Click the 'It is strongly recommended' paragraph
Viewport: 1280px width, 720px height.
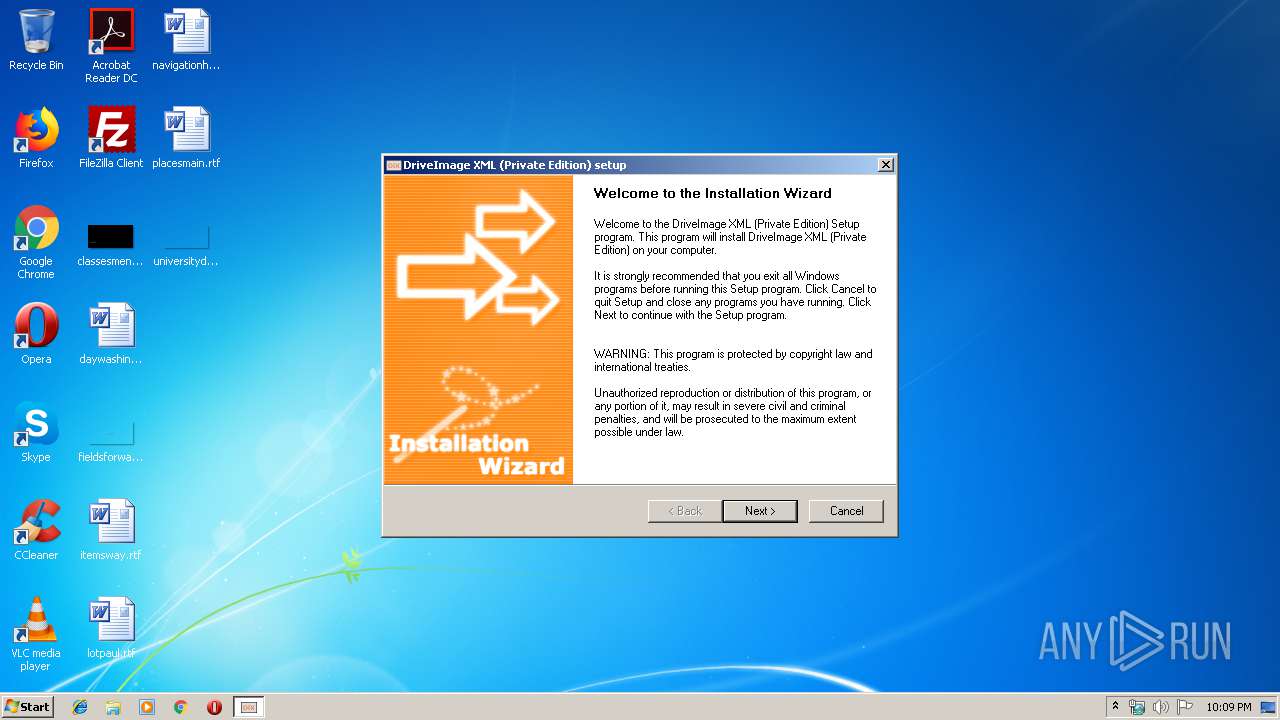coord(735,295)
